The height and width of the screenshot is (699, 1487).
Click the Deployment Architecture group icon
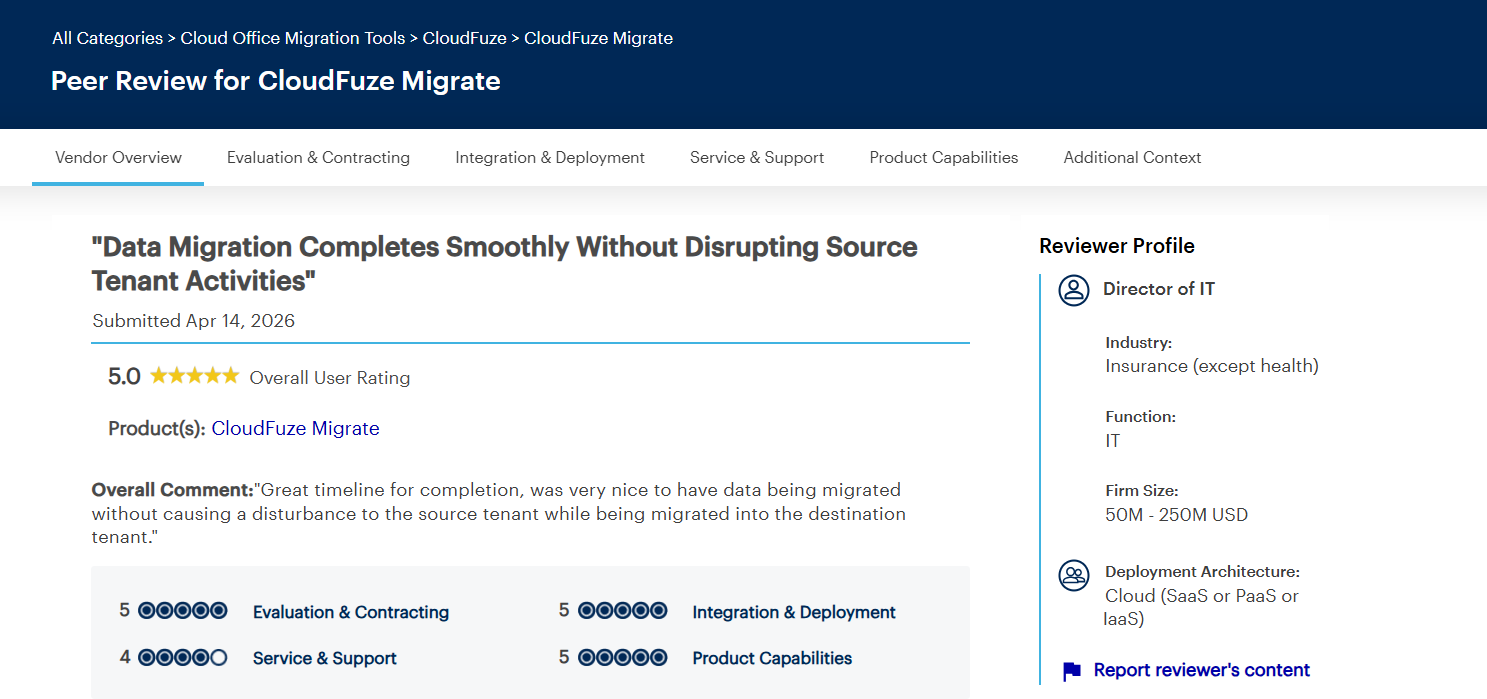(x=1074, y=575)
